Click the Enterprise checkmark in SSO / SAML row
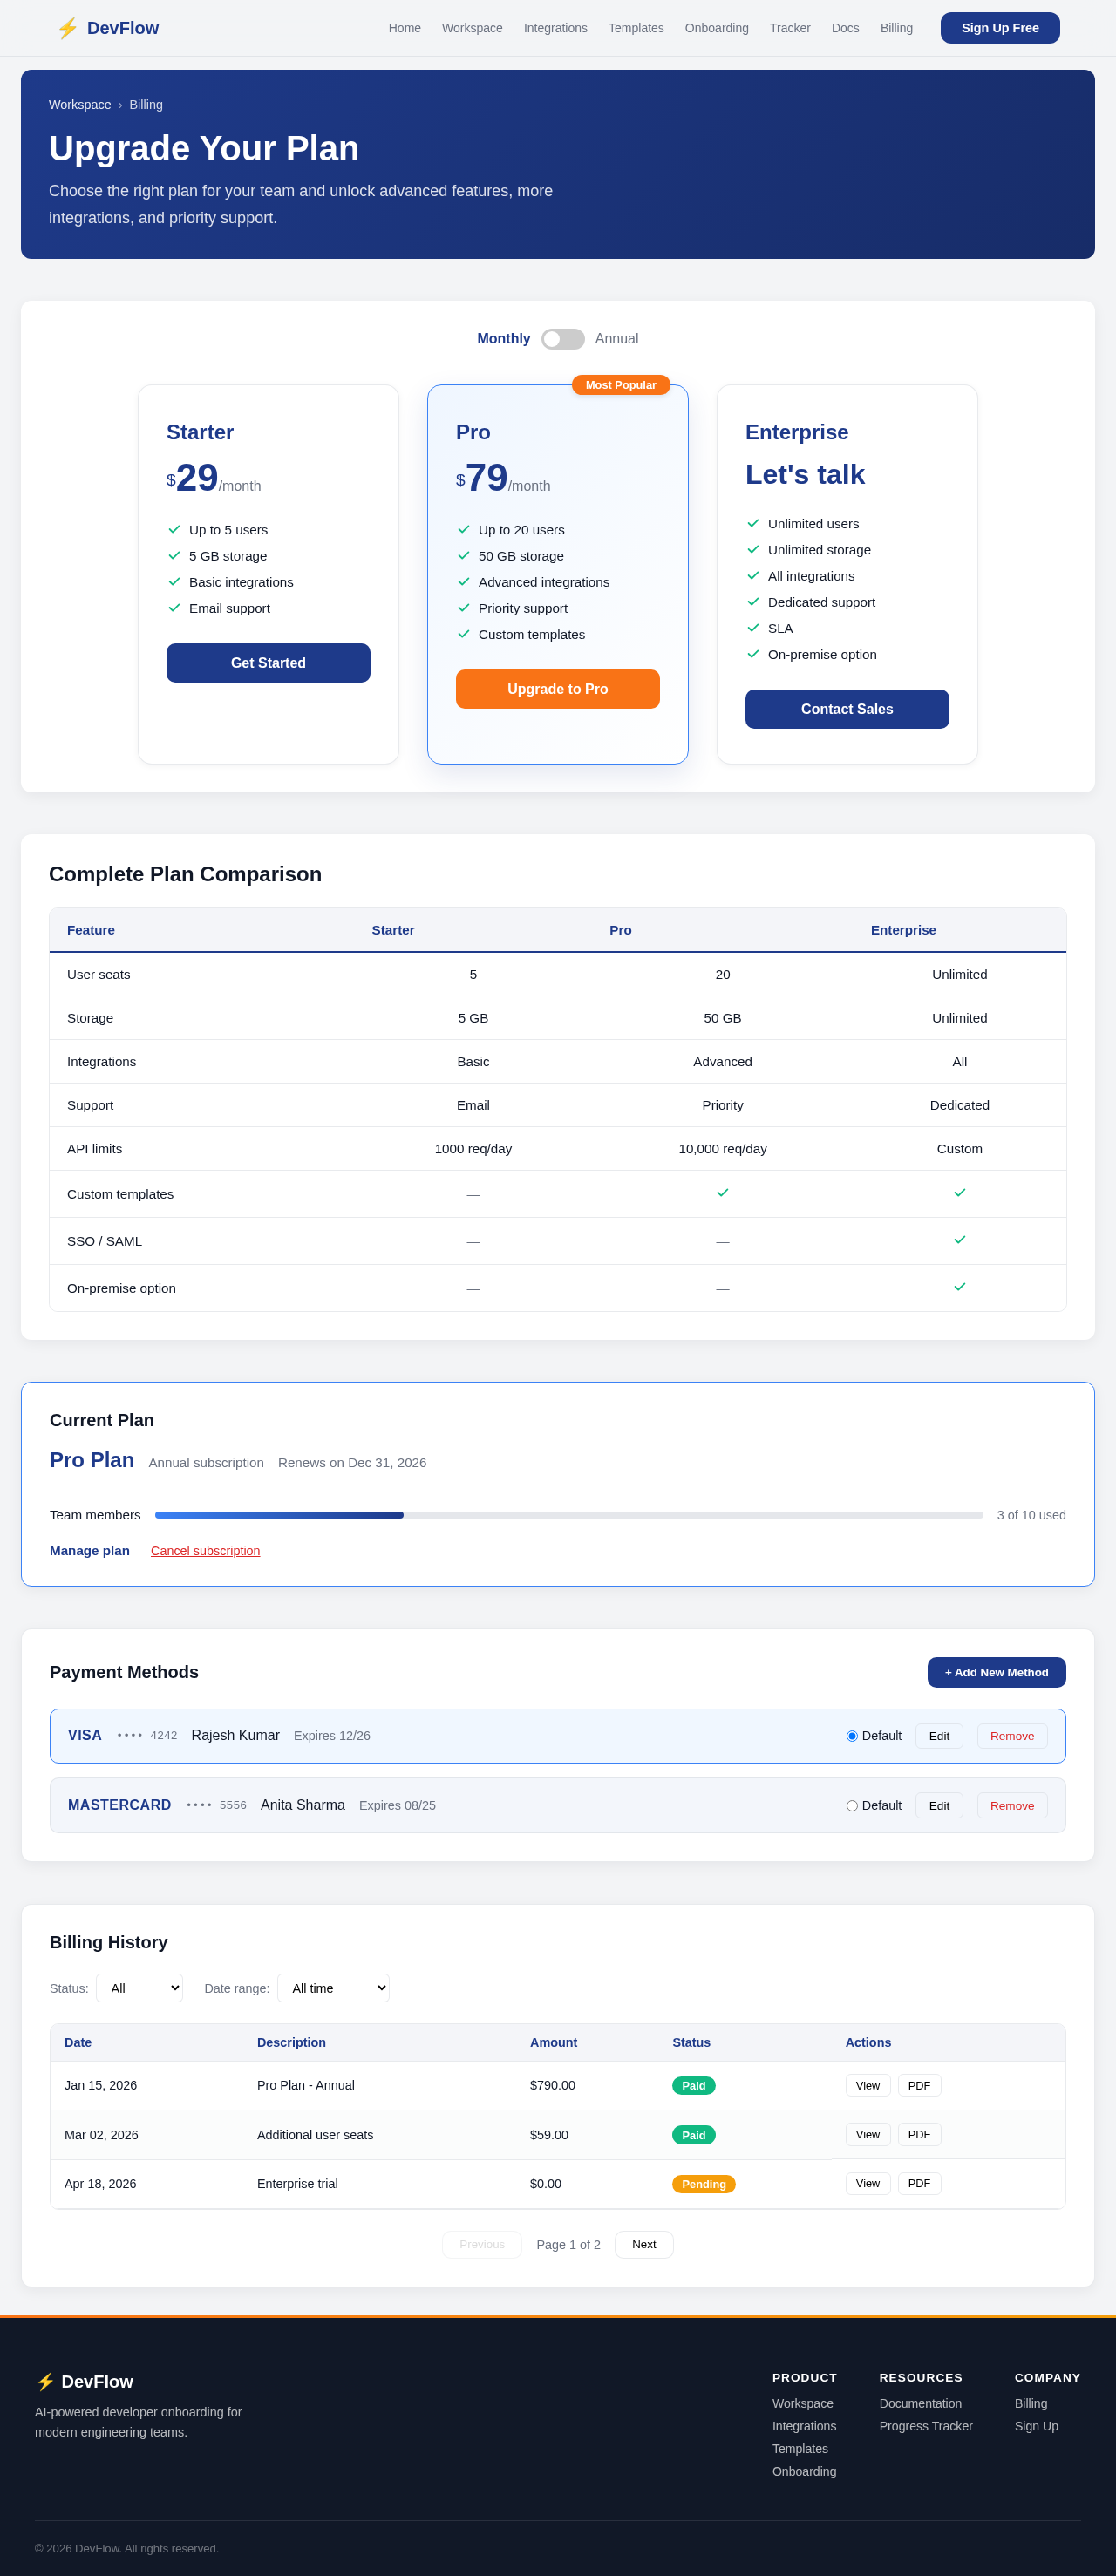 click(959, 1239)
